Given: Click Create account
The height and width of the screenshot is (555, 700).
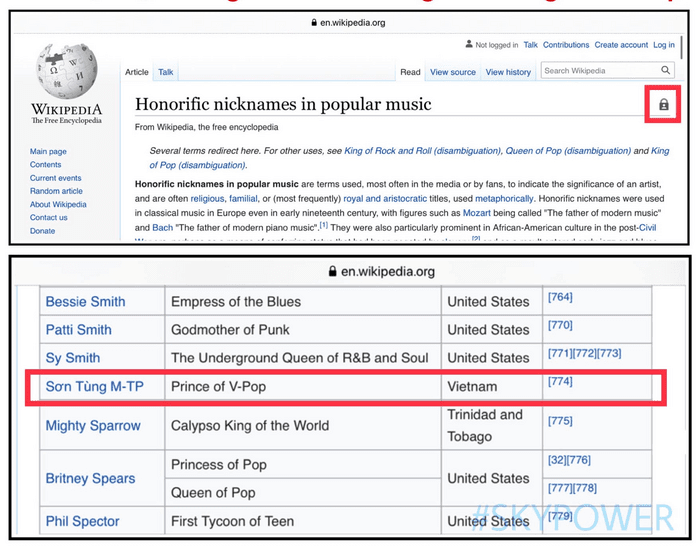Looking at the screenshot, I should (621, 45).
